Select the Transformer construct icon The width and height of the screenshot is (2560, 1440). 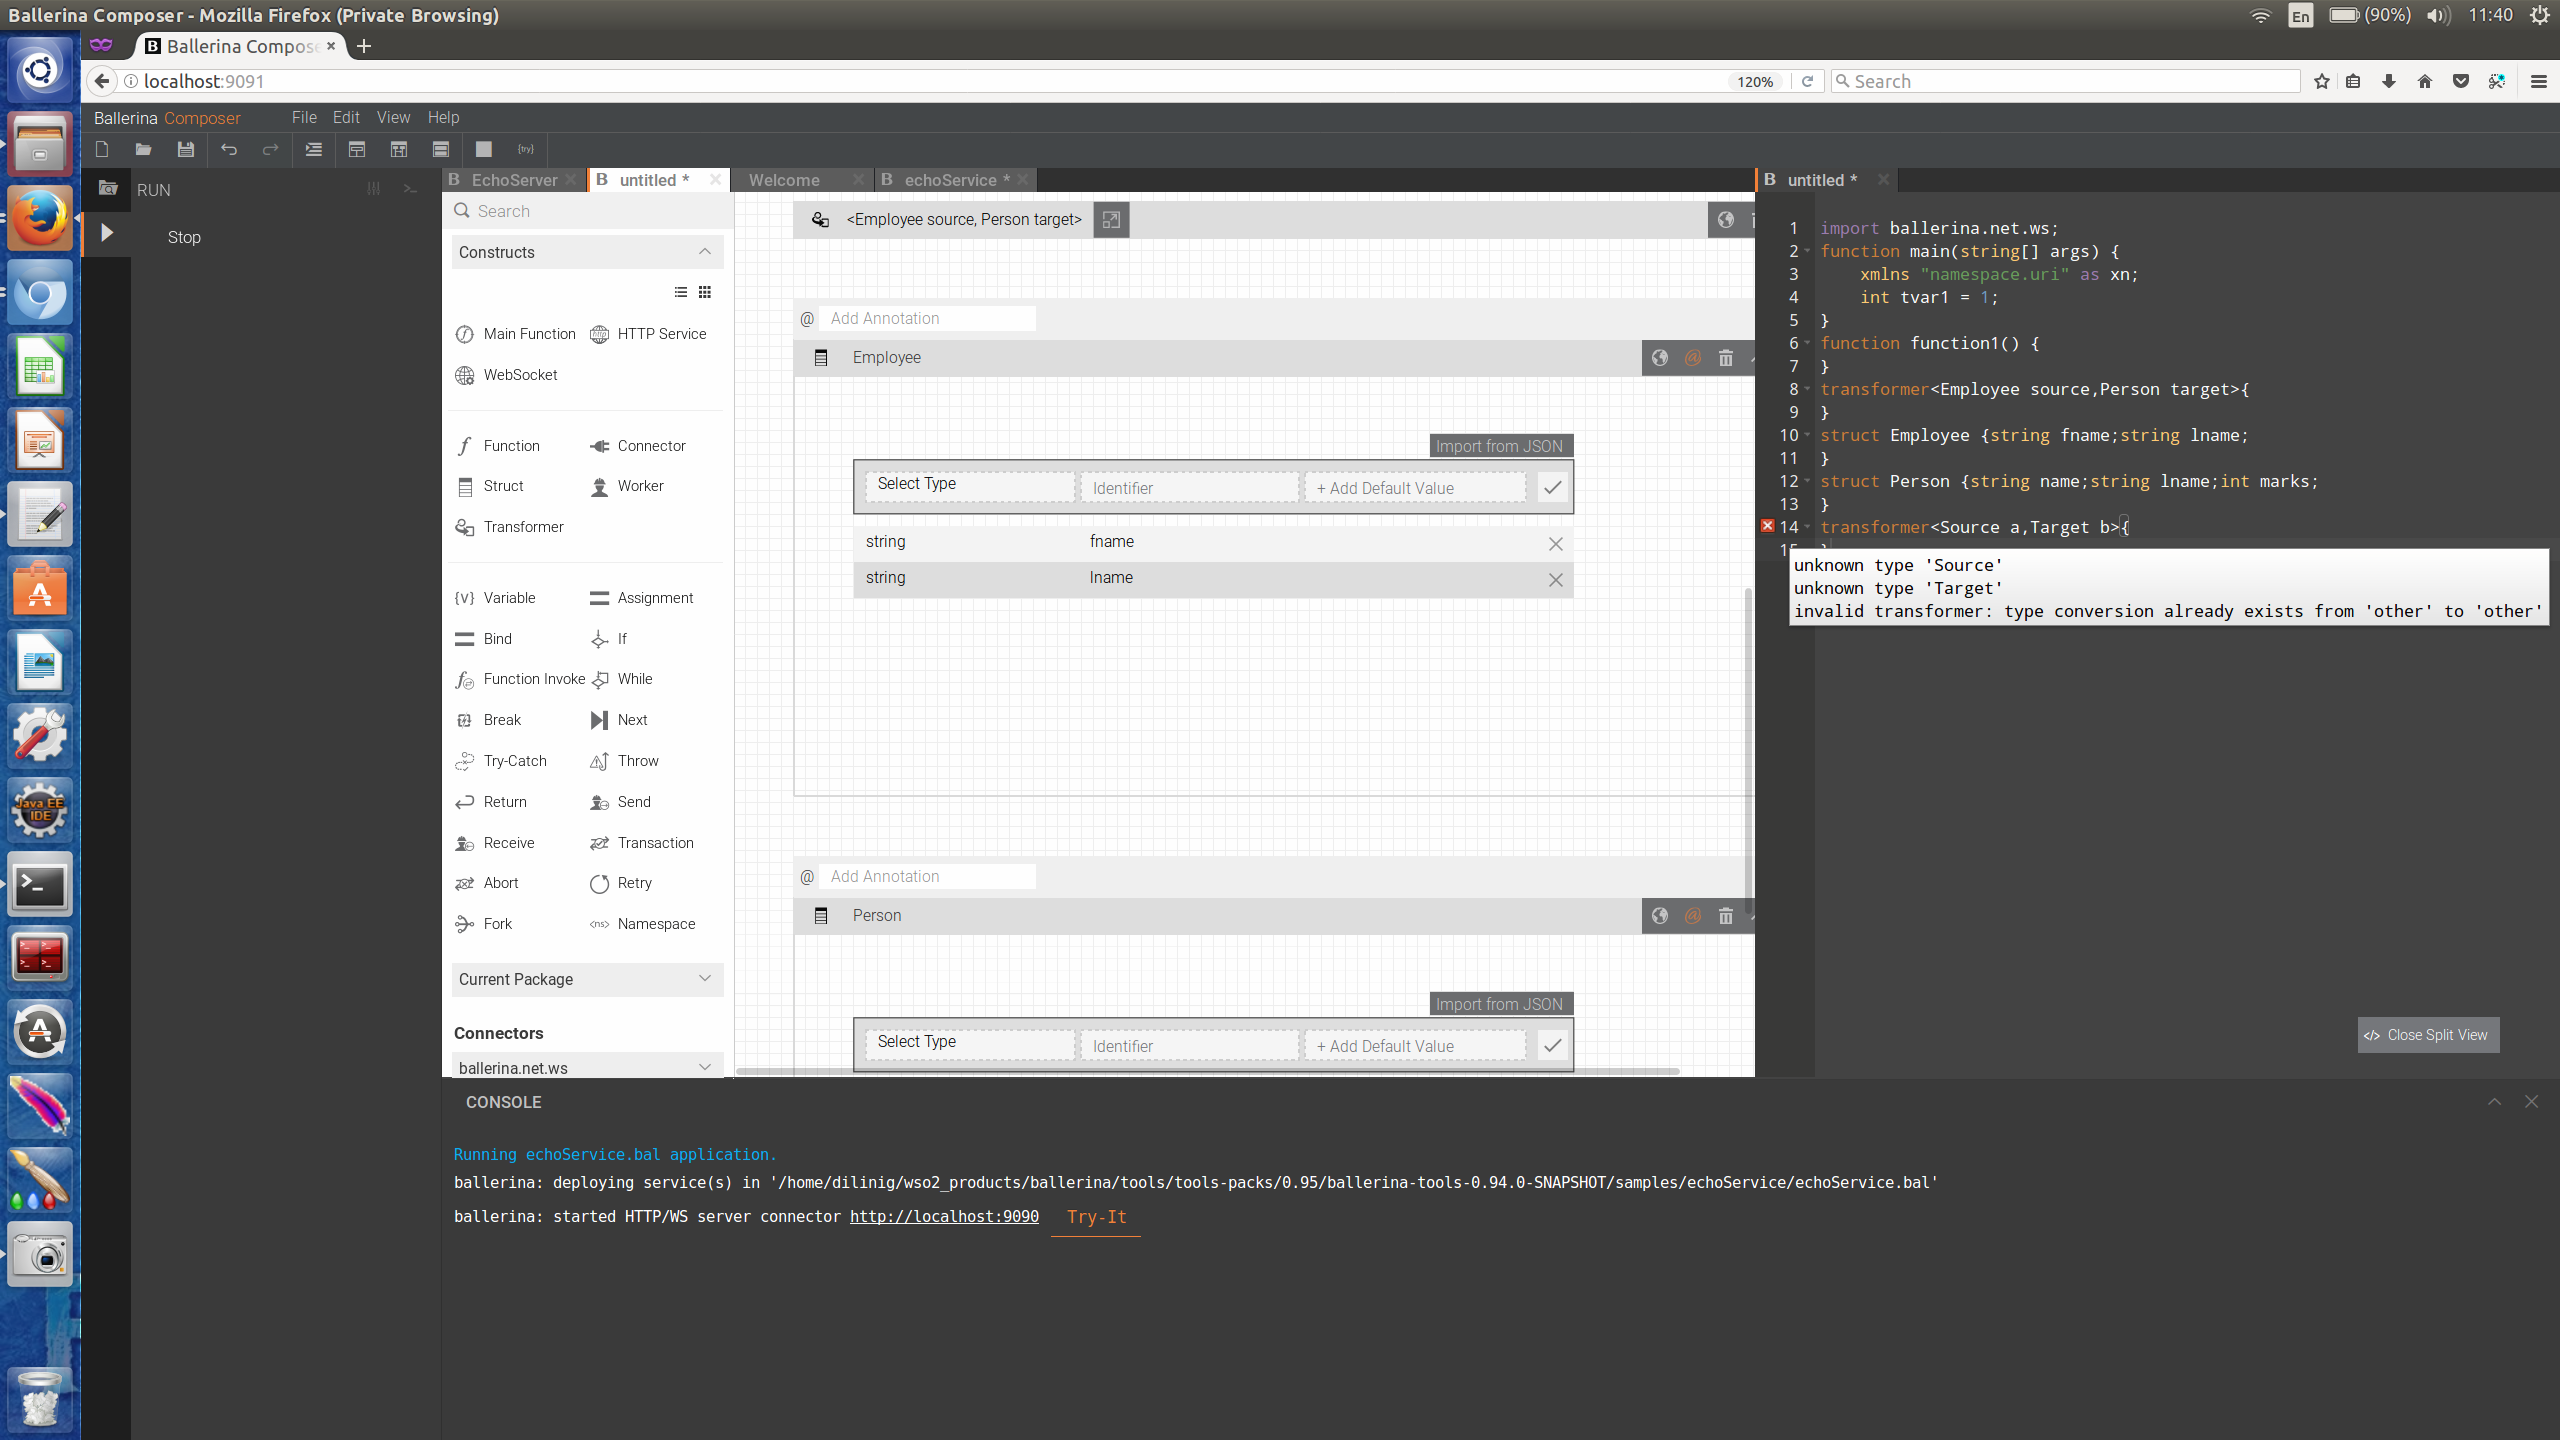(x=465, y=527)
